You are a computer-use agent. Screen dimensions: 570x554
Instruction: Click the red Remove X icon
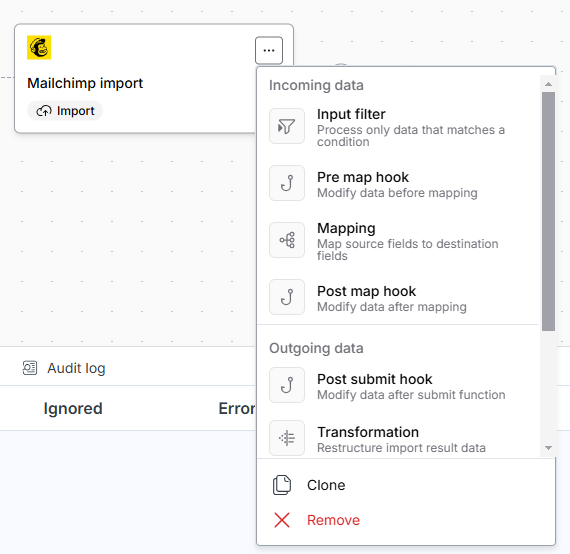coord(282,520)
